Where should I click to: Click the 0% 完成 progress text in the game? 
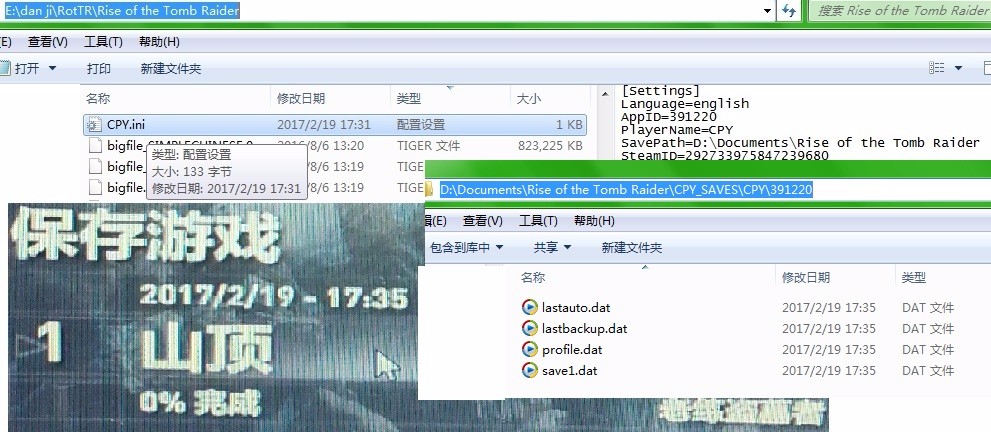201,402
